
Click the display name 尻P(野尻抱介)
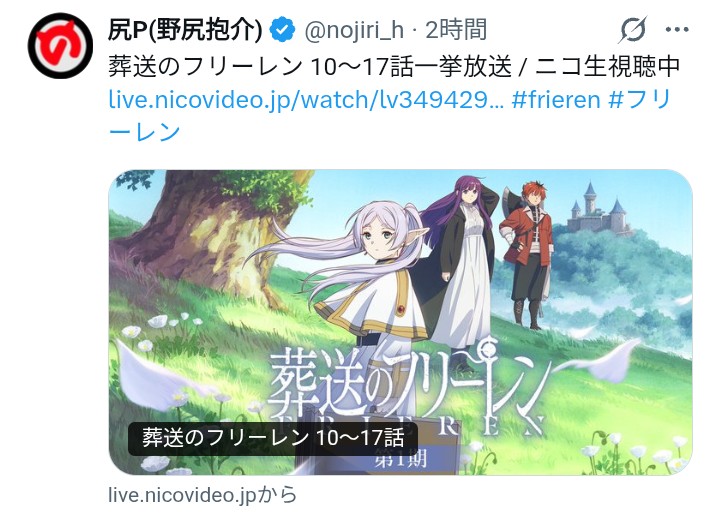[x=185, y=30]
